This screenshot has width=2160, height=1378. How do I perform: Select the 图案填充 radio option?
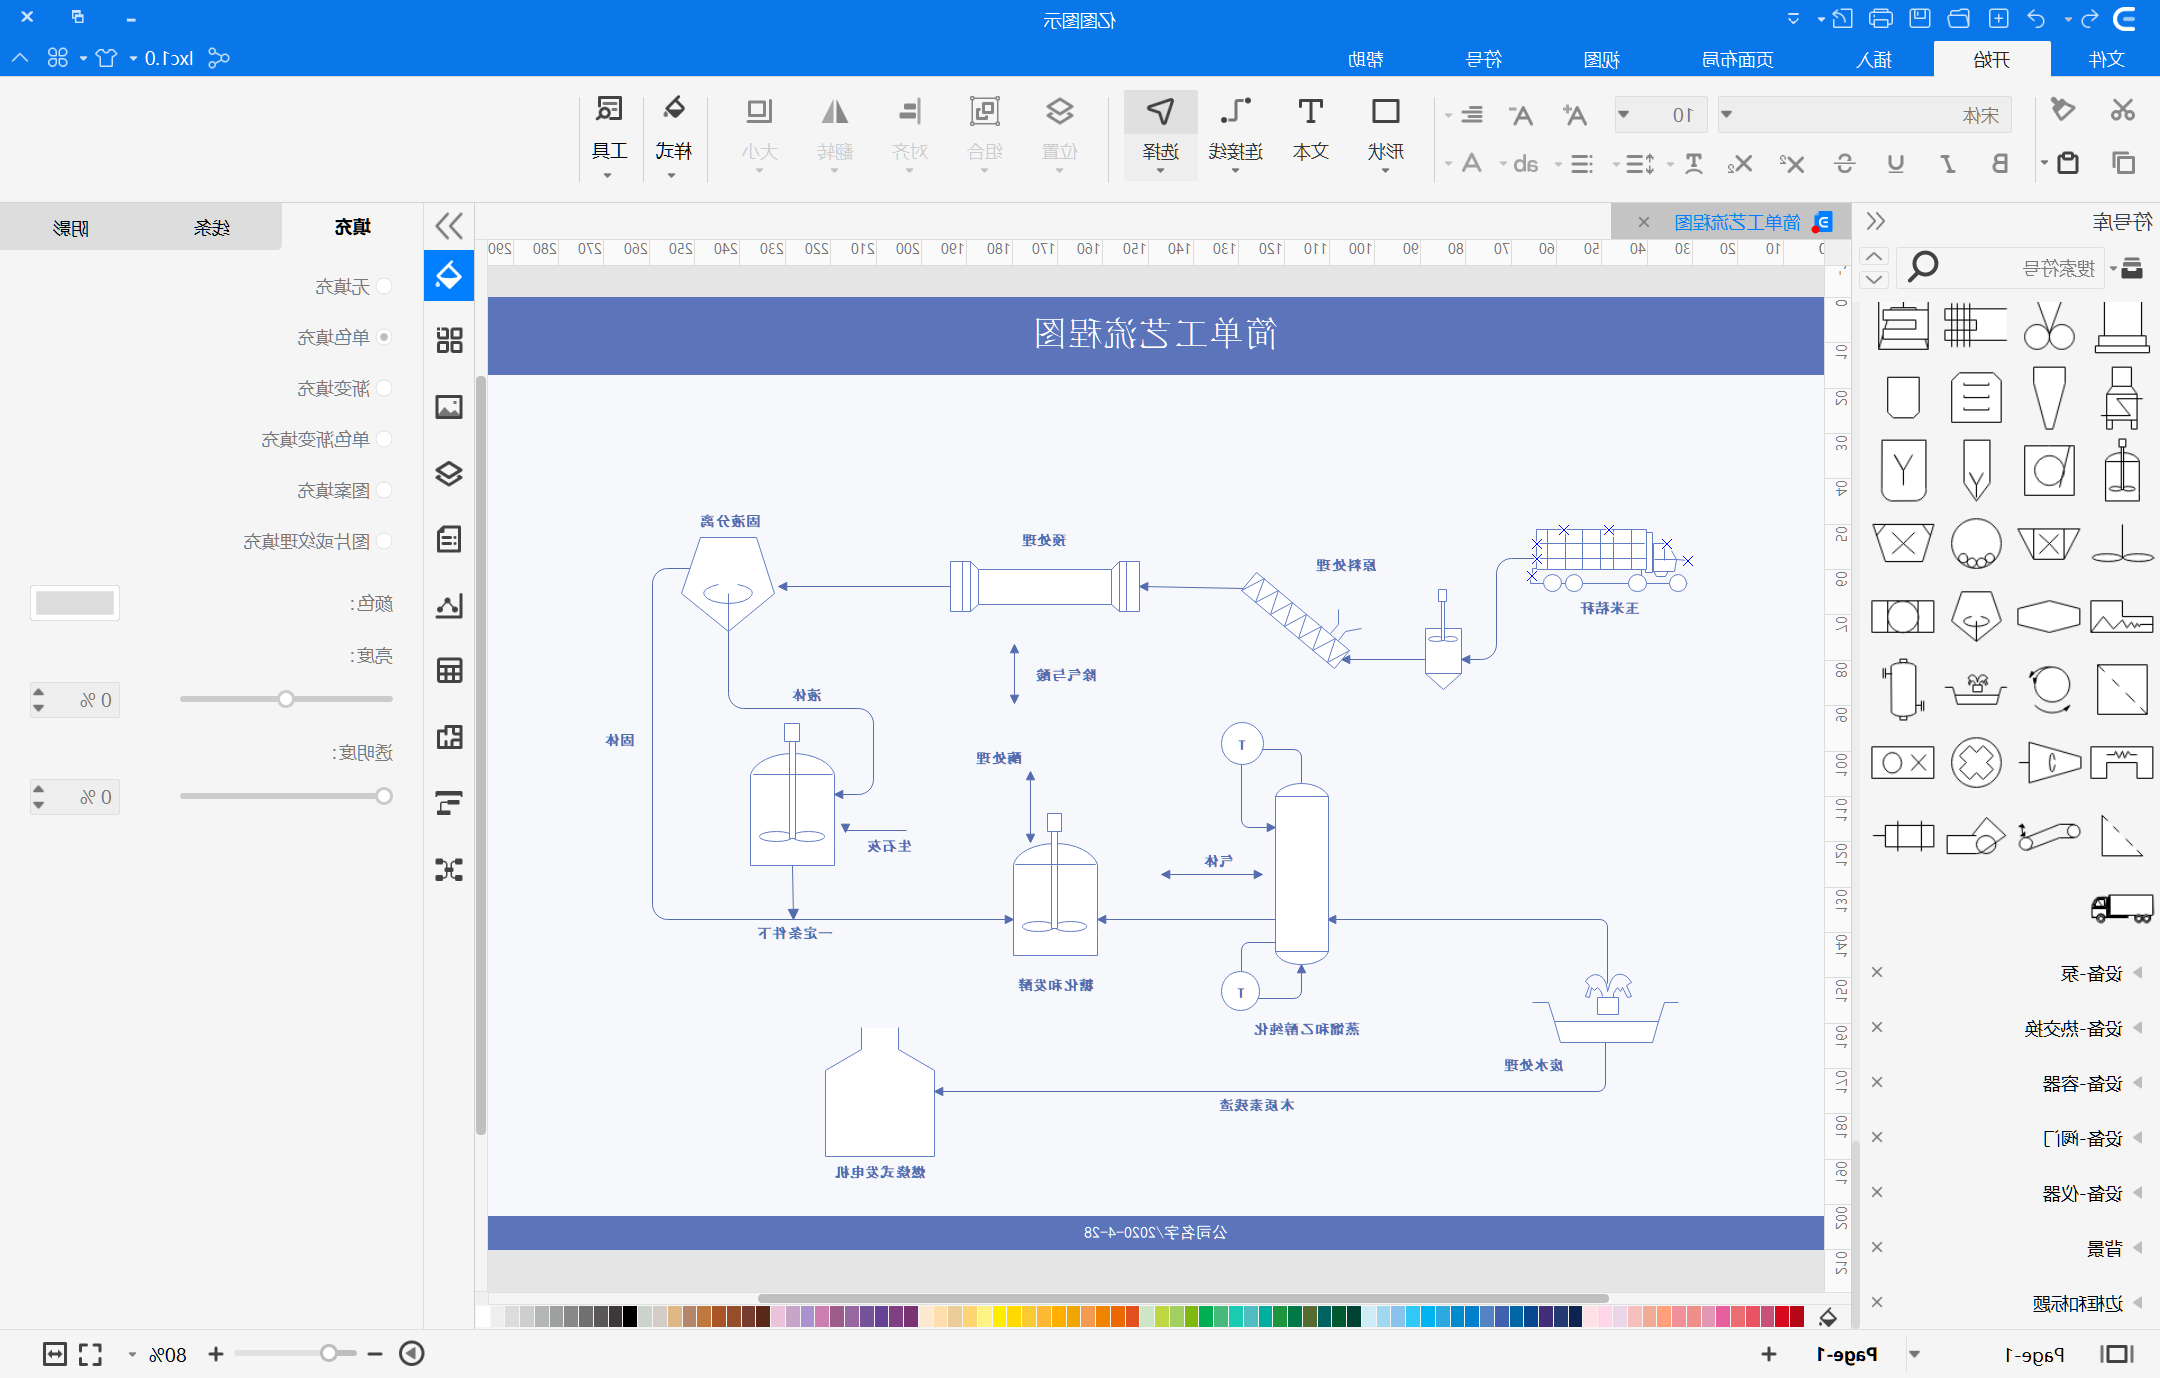(384, 490)
